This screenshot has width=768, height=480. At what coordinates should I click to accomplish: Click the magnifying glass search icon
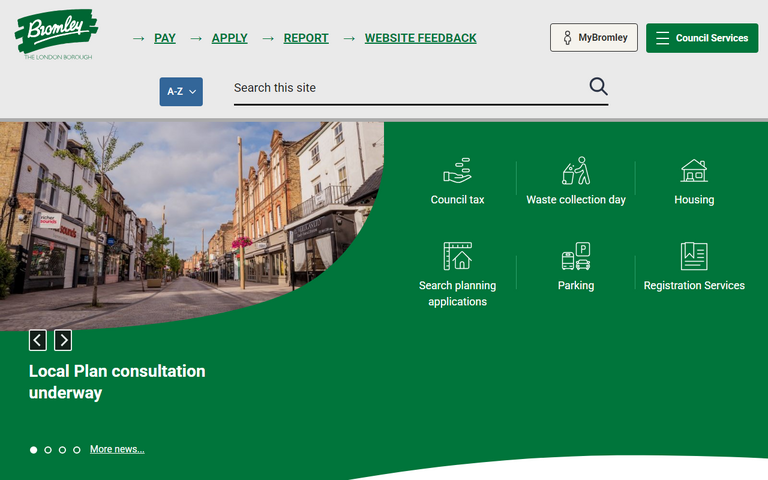click(598, 86)
